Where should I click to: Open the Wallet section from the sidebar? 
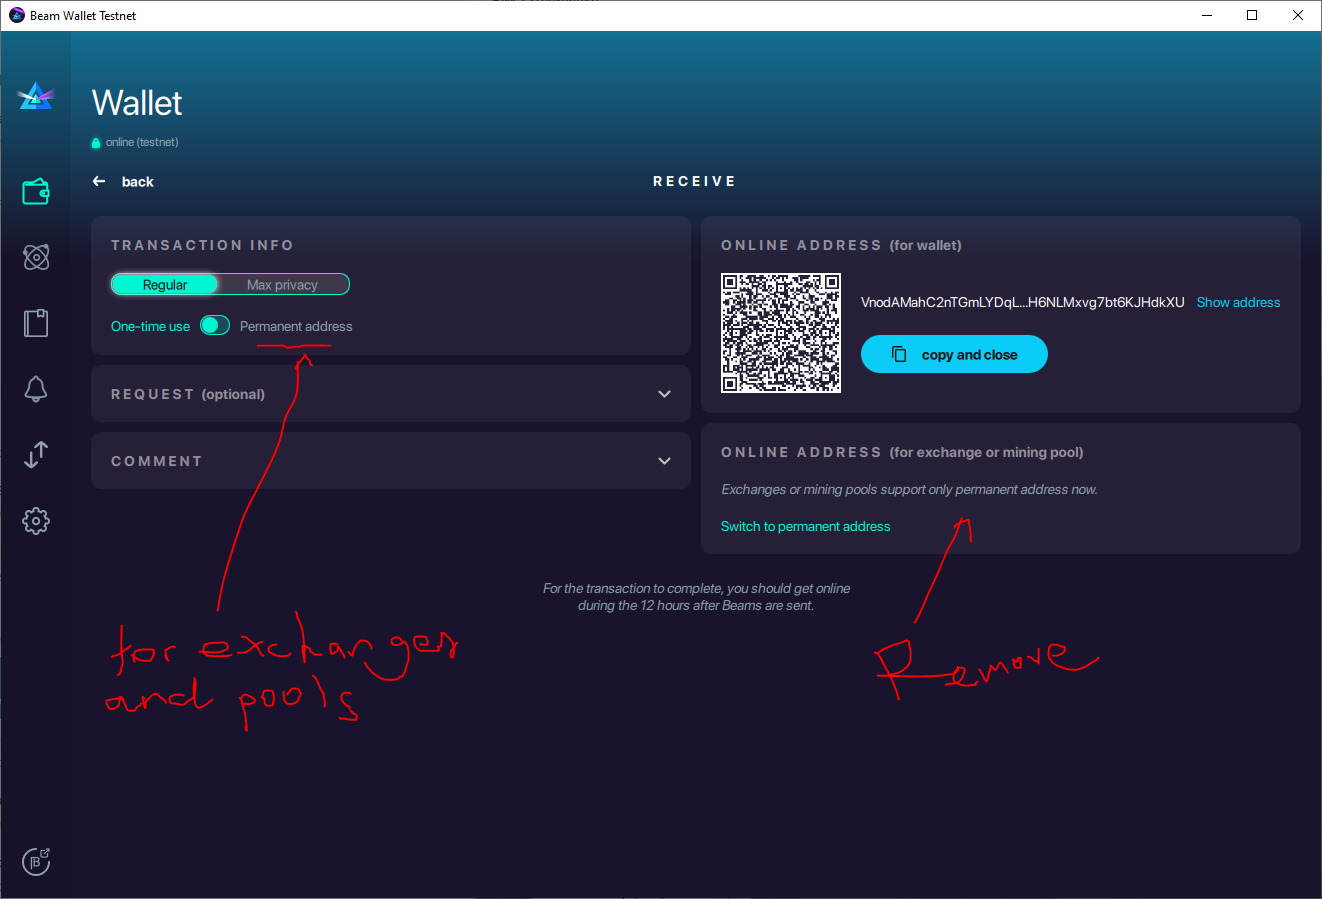36,190
